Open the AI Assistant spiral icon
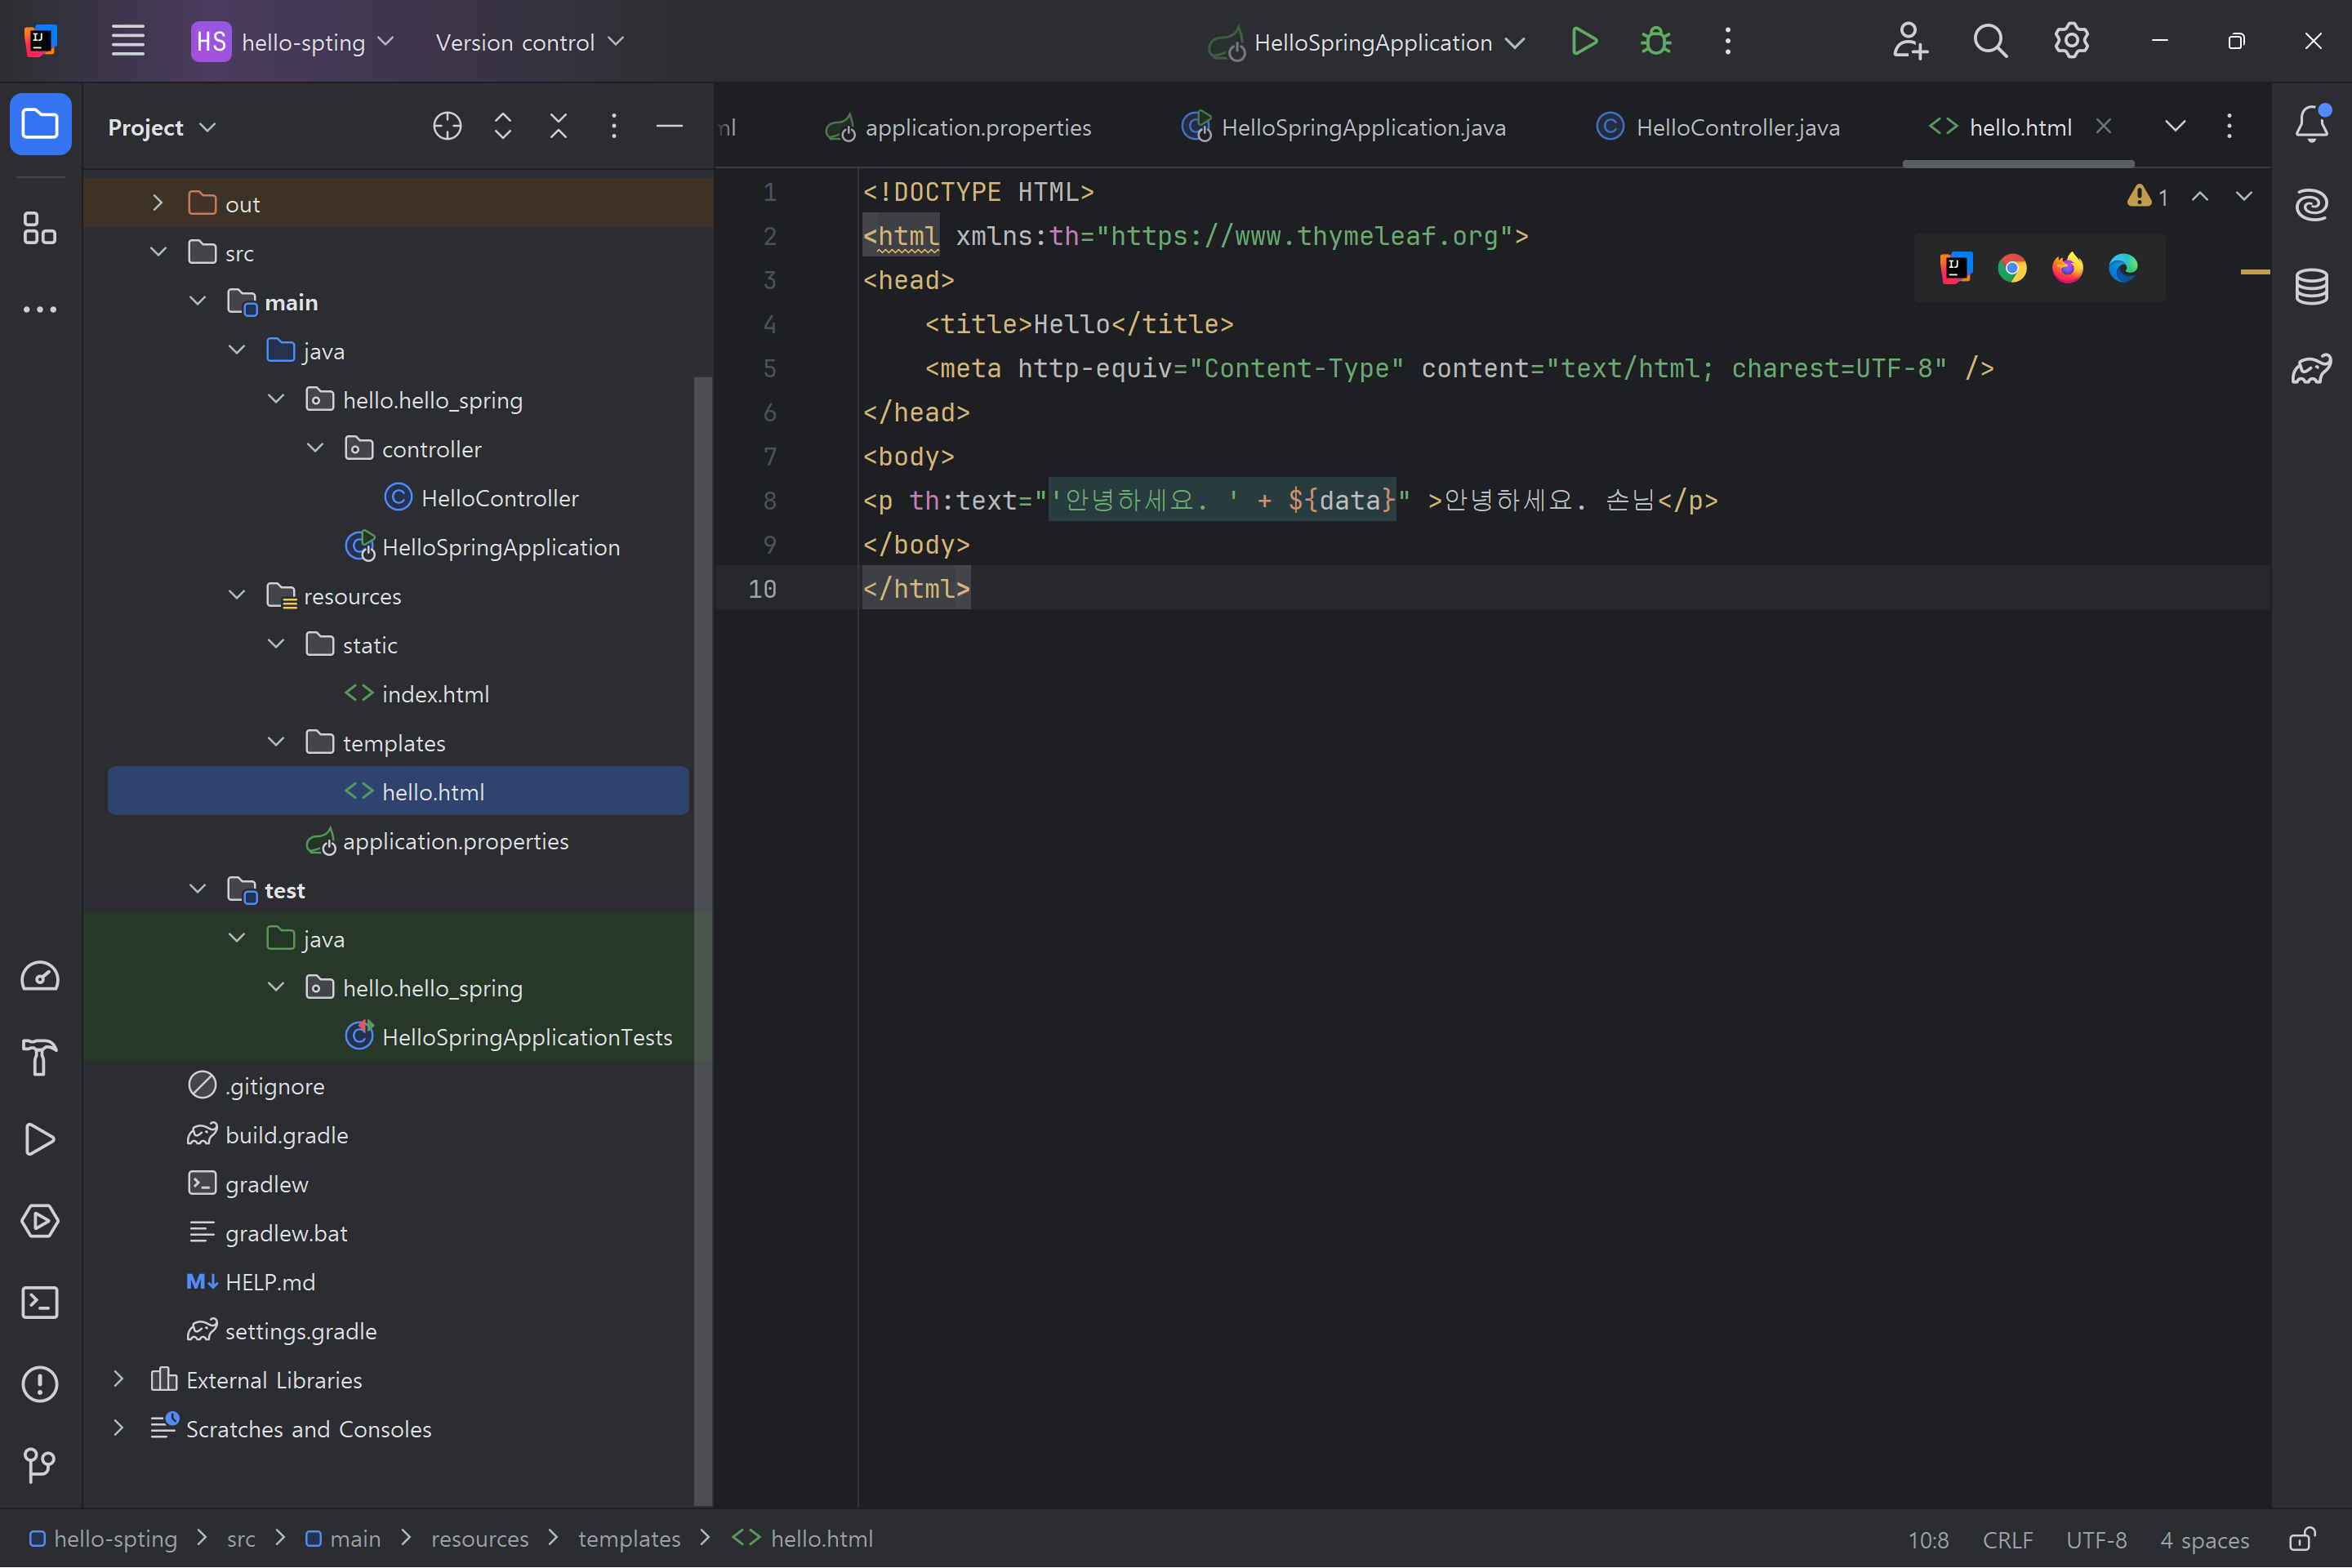The image size is (2352, 1568). click(2311, 205)
